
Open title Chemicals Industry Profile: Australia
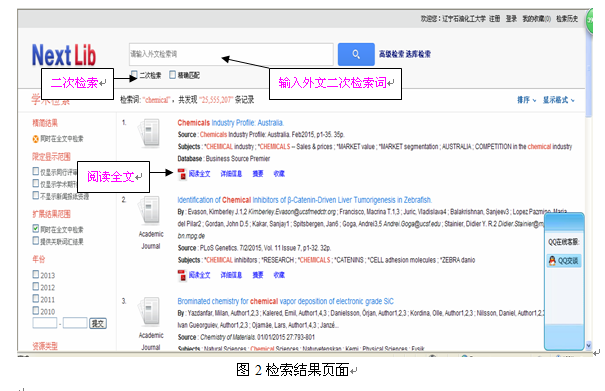point(230,123)
